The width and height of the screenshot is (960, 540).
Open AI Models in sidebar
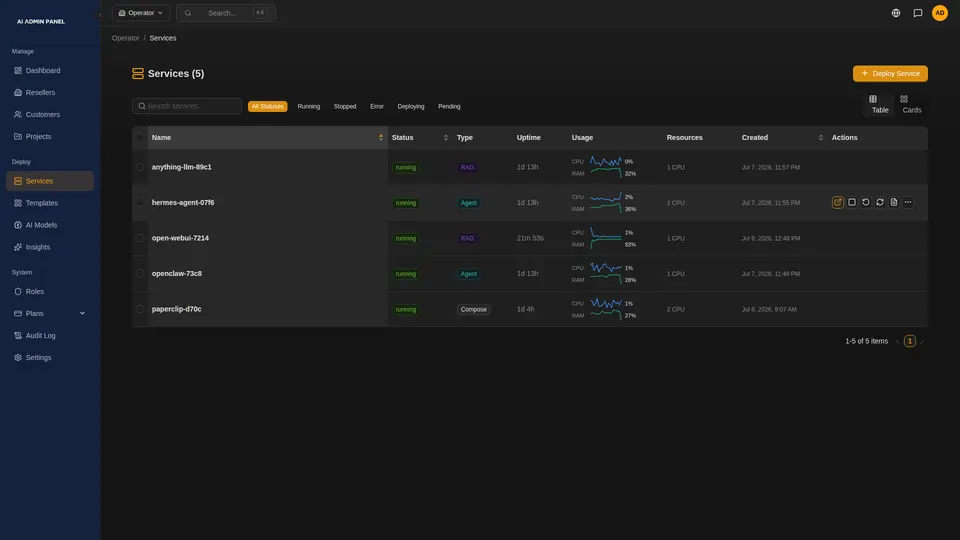pyautogui.click(x=50, y=225)
